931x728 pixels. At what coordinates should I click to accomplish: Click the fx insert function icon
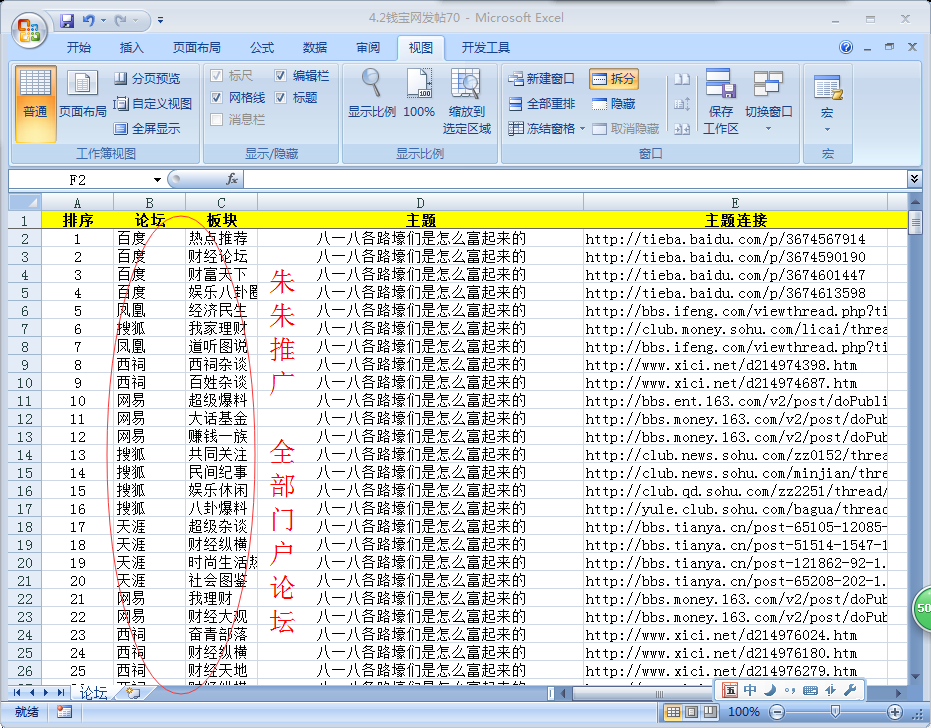pos(232,179)
